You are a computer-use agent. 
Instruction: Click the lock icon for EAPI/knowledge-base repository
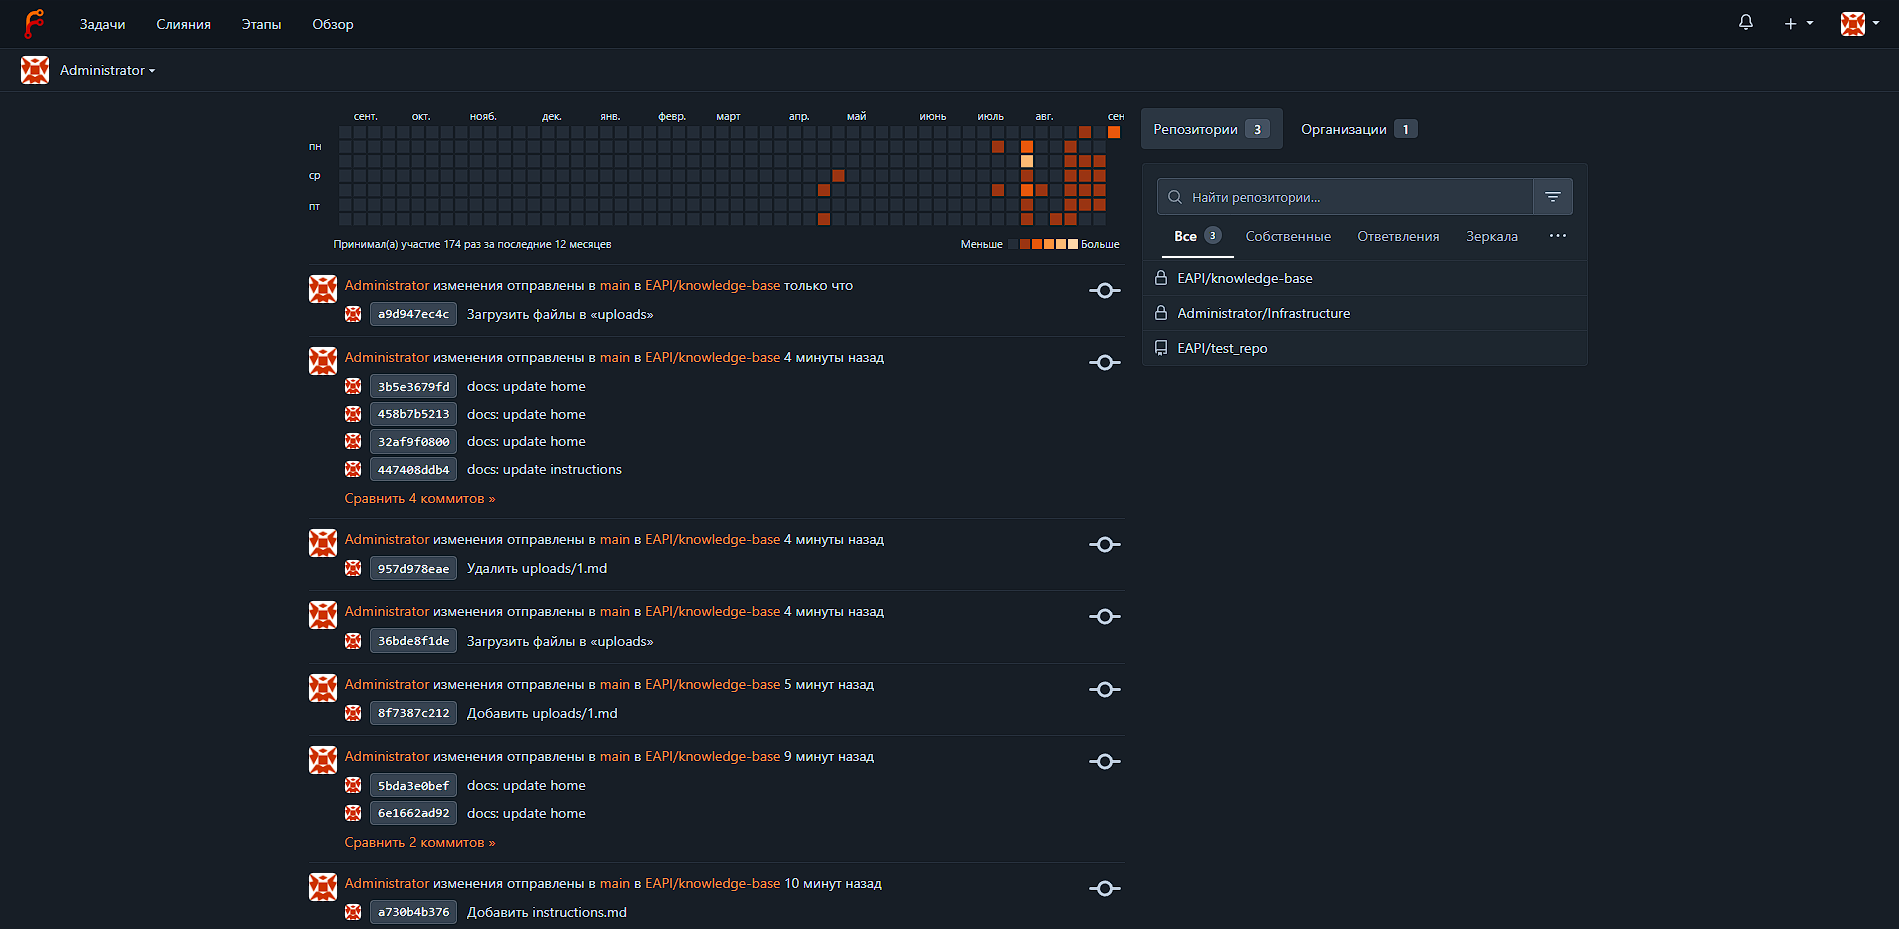(1161, 278)
